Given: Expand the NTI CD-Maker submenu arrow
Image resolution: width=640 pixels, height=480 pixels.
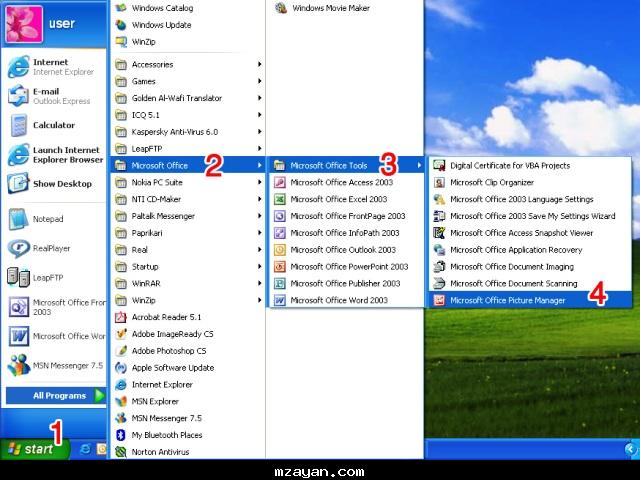Looking at the screenshot, I should coord(260,199).
